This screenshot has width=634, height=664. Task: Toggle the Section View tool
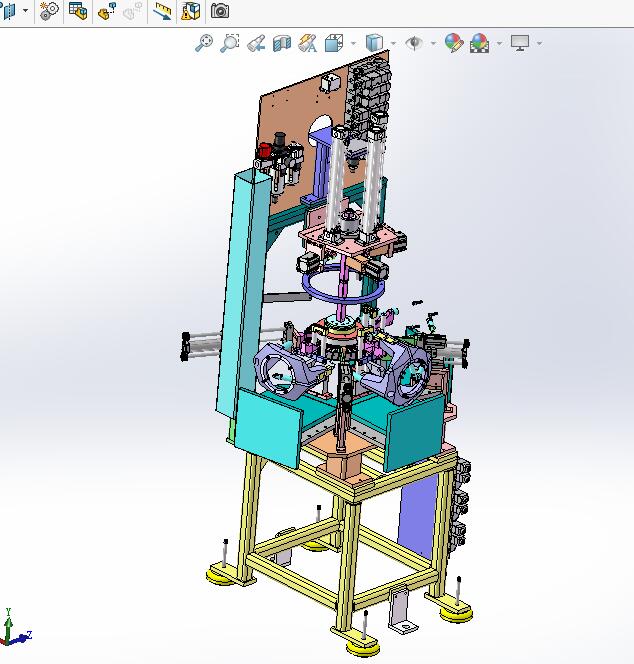coord(282,43)
